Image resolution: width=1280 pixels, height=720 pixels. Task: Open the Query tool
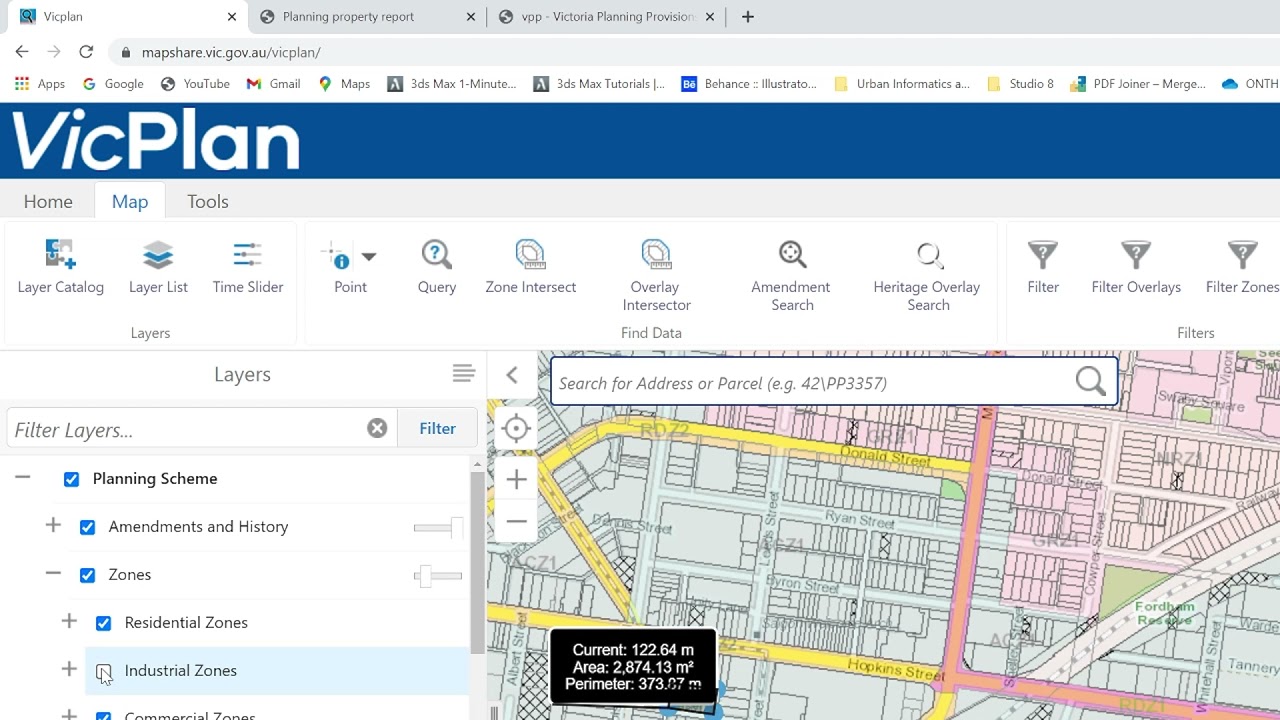click(437, 266)
